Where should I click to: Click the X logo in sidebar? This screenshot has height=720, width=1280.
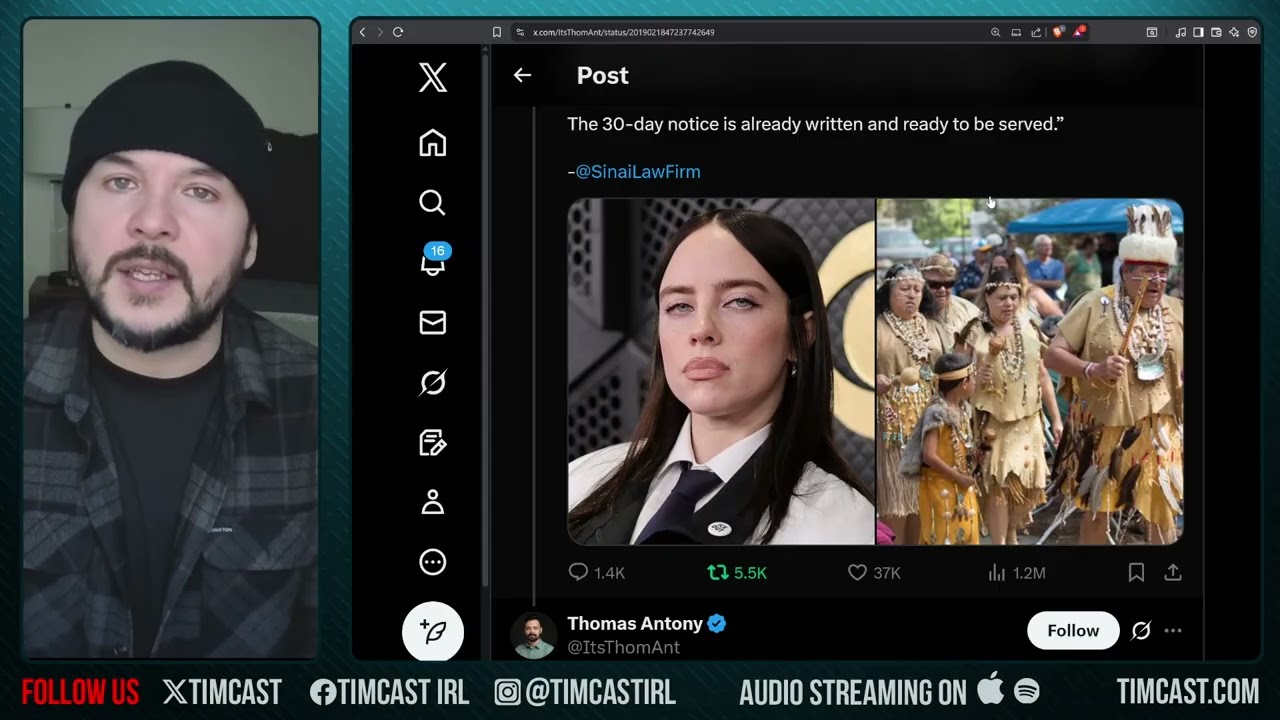point(433,77)
